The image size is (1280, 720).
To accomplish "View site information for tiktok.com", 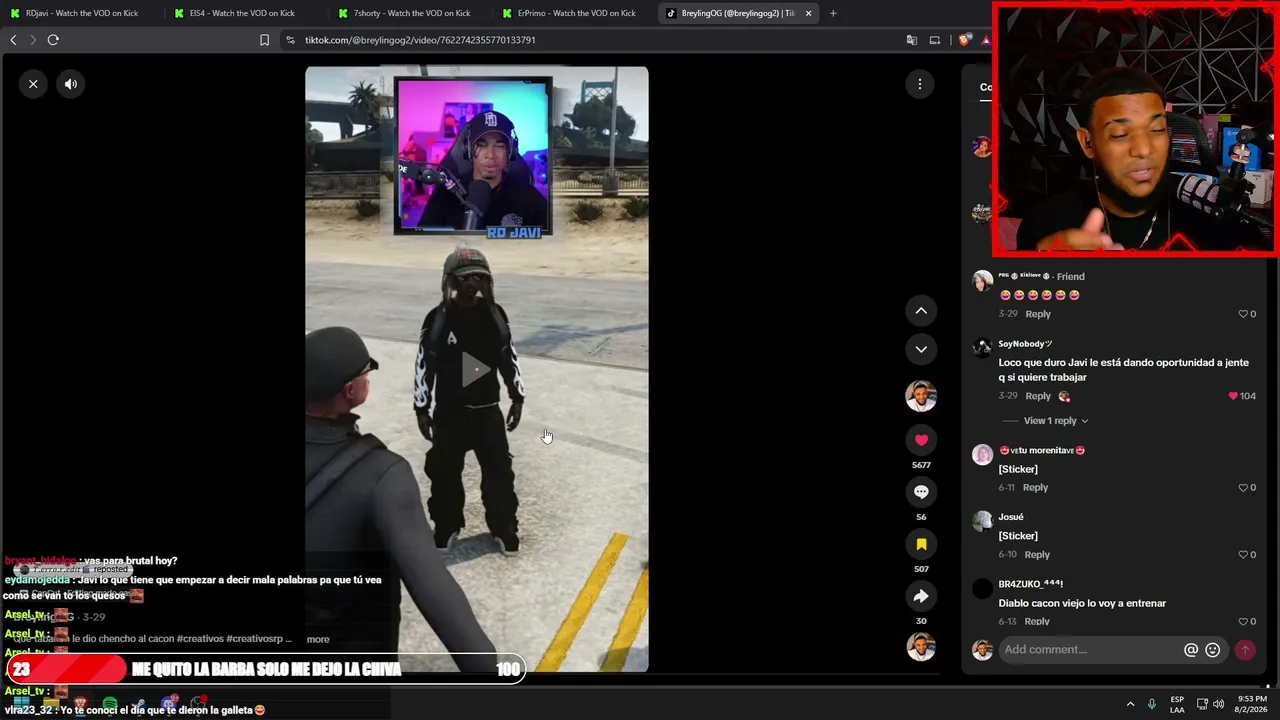I will click(290, 40).
